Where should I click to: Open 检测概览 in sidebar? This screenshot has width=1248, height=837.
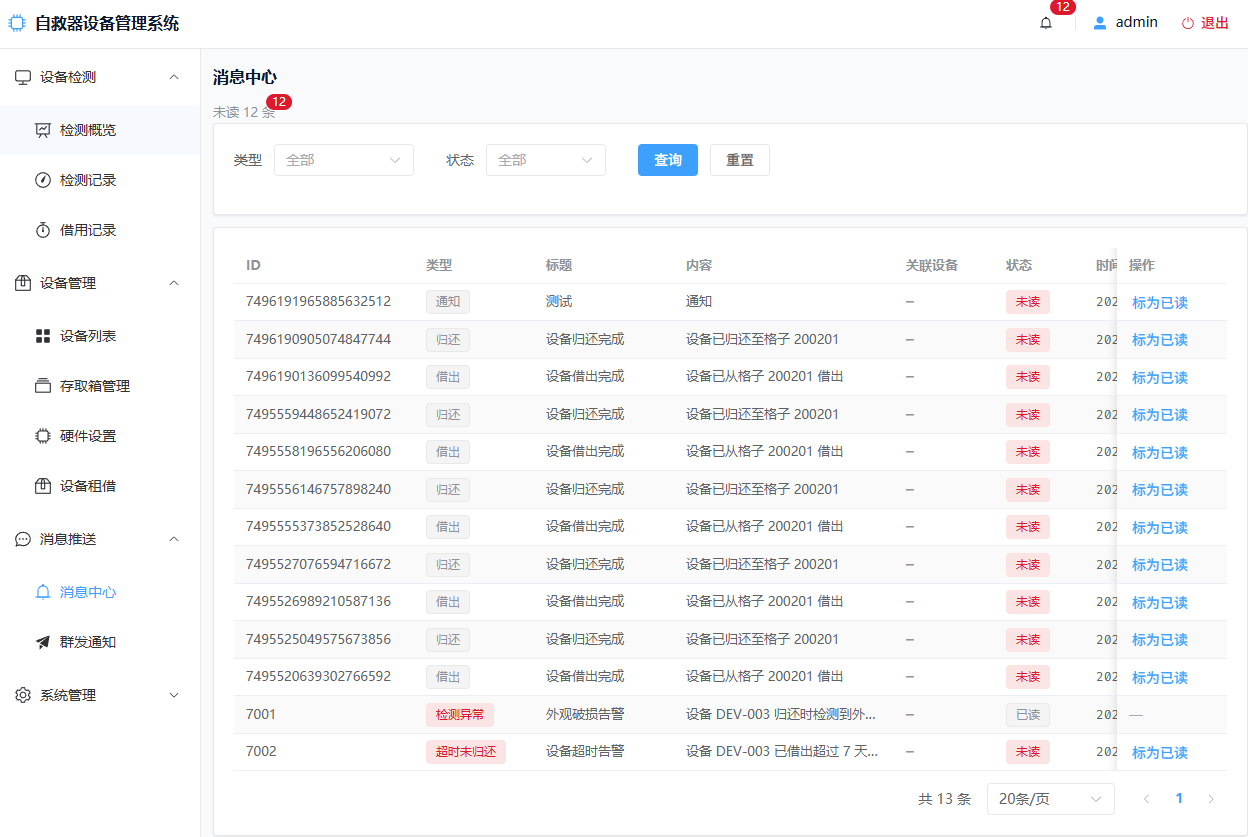[100, 130]
